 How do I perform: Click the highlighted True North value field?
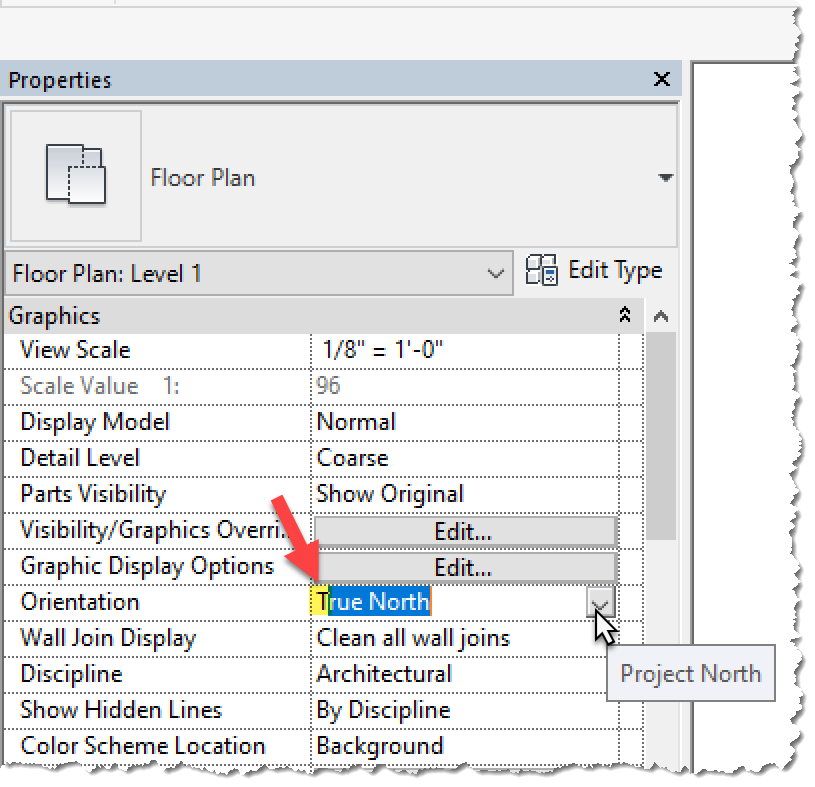373,602
